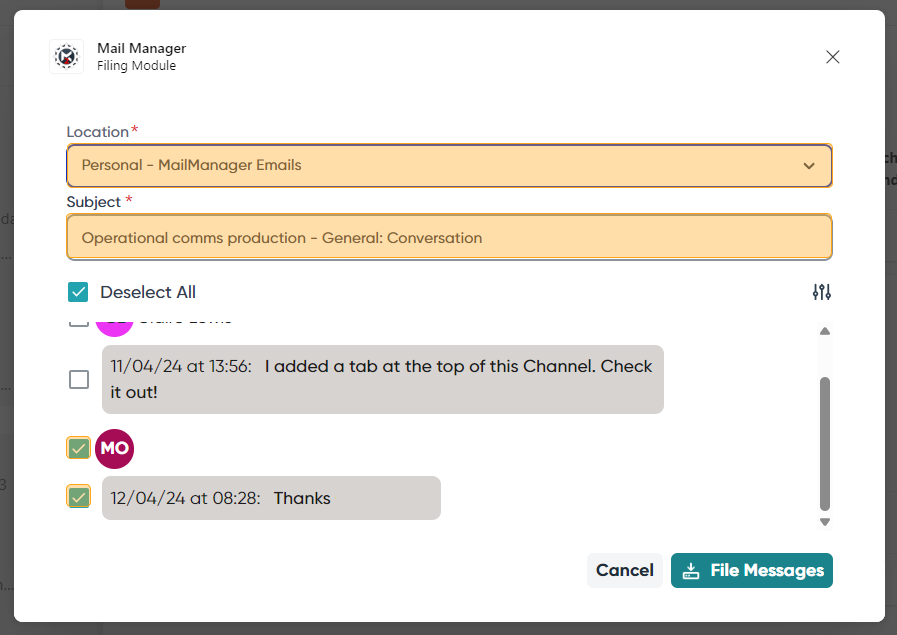Click the scroll up arrow in message list
The width and height of the screenshot is (897, 635).
(x=825, y=331)
